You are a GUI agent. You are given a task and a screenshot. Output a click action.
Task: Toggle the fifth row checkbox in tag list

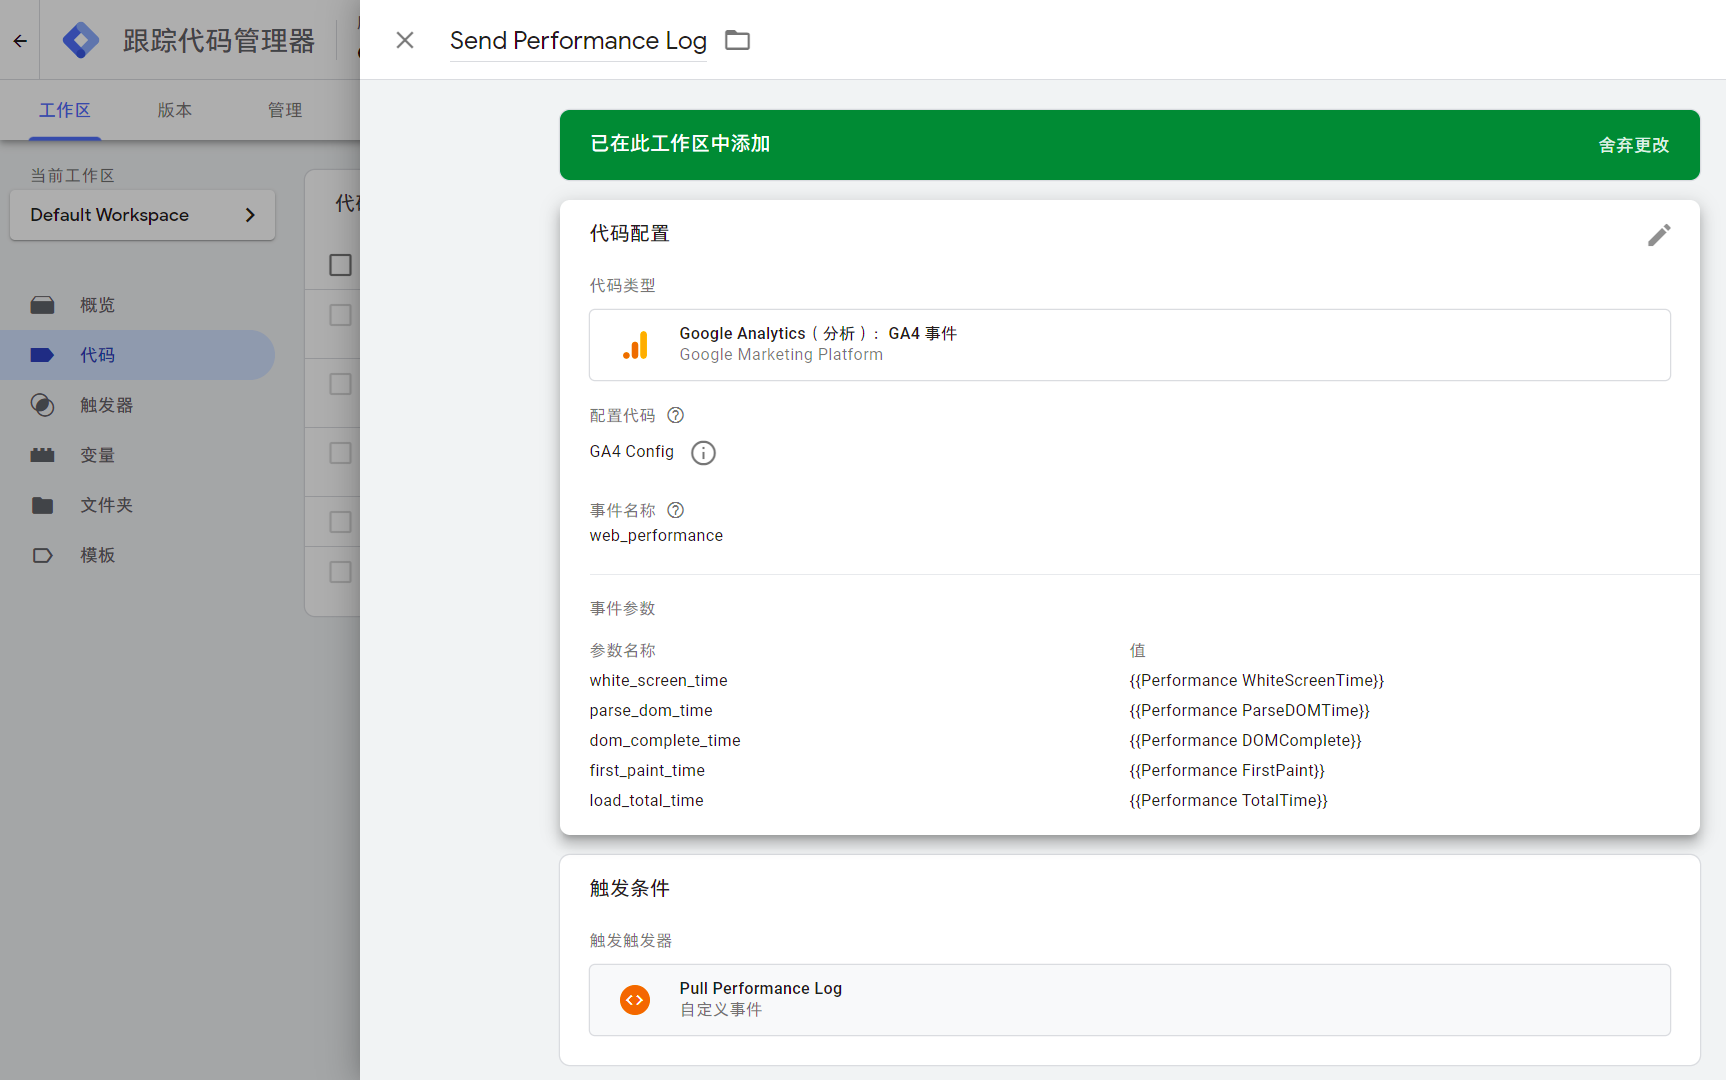(340, 572)
